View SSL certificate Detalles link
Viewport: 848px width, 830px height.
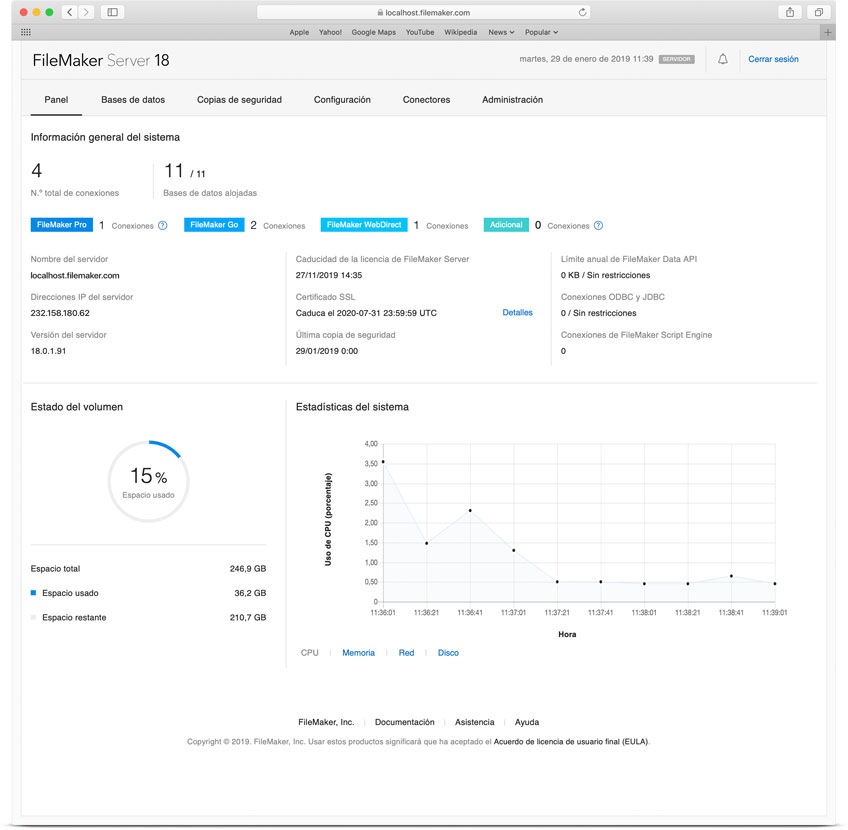(x=517, y=313)
